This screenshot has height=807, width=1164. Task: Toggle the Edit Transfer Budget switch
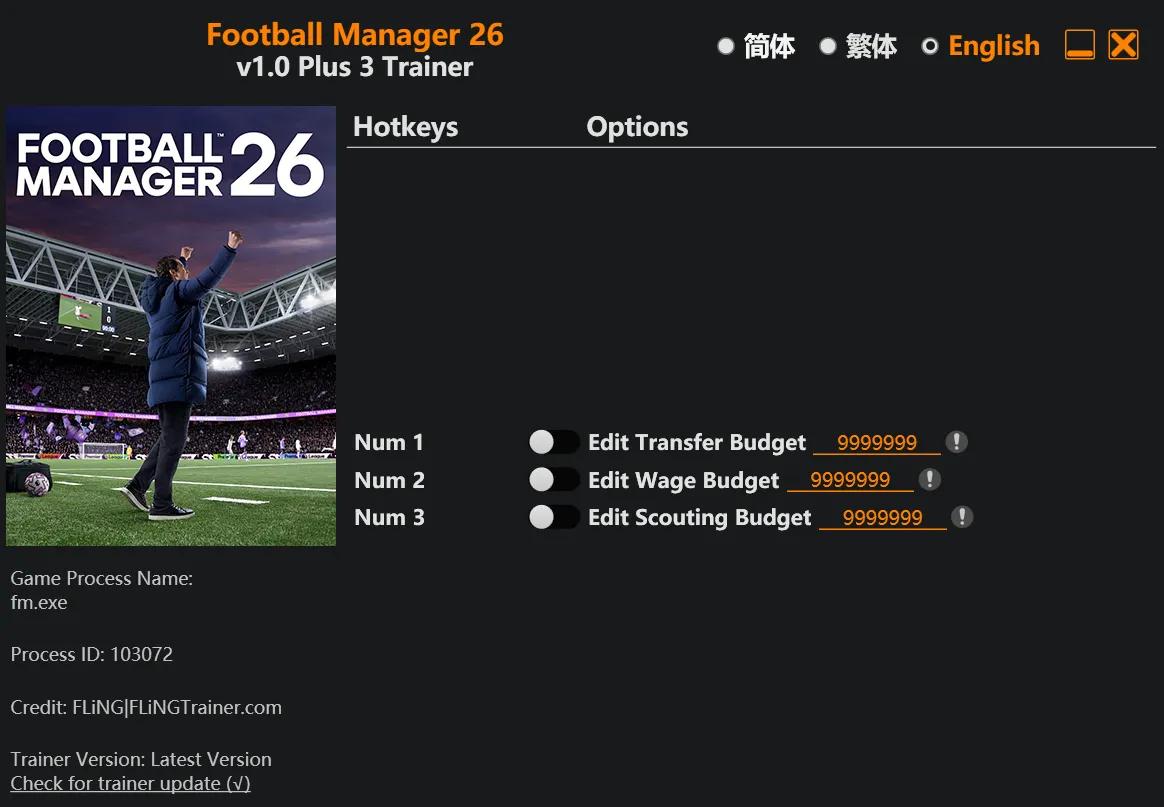tap(554, 442)
